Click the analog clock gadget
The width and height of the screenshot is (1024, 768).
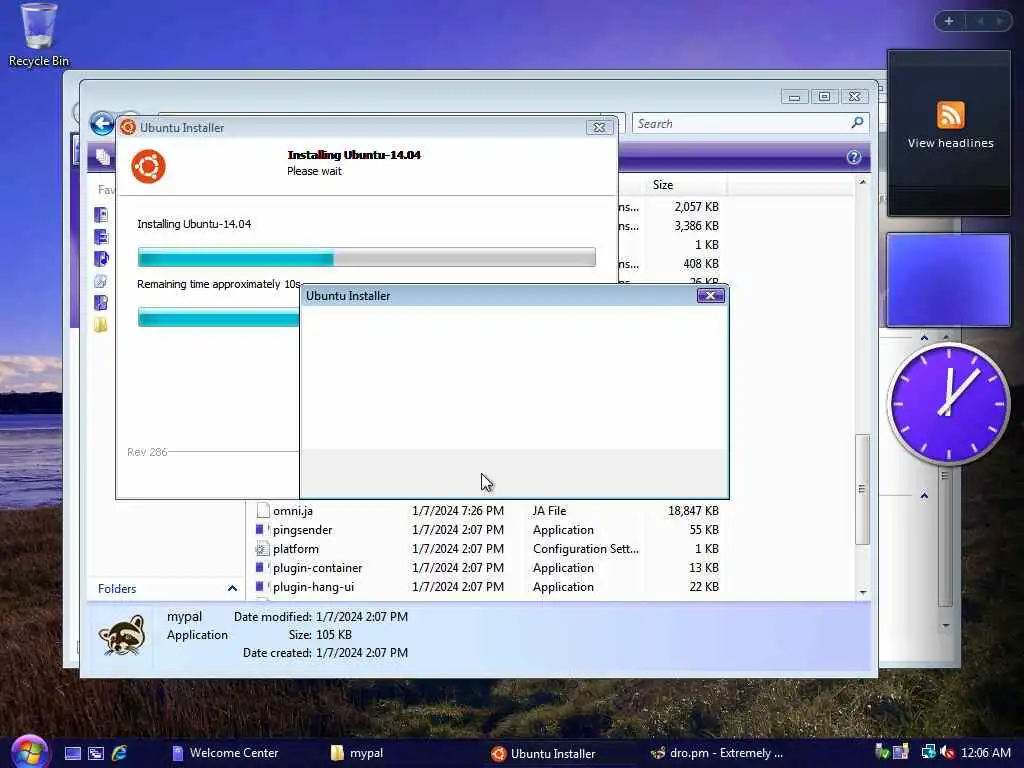tap(948, 404)
